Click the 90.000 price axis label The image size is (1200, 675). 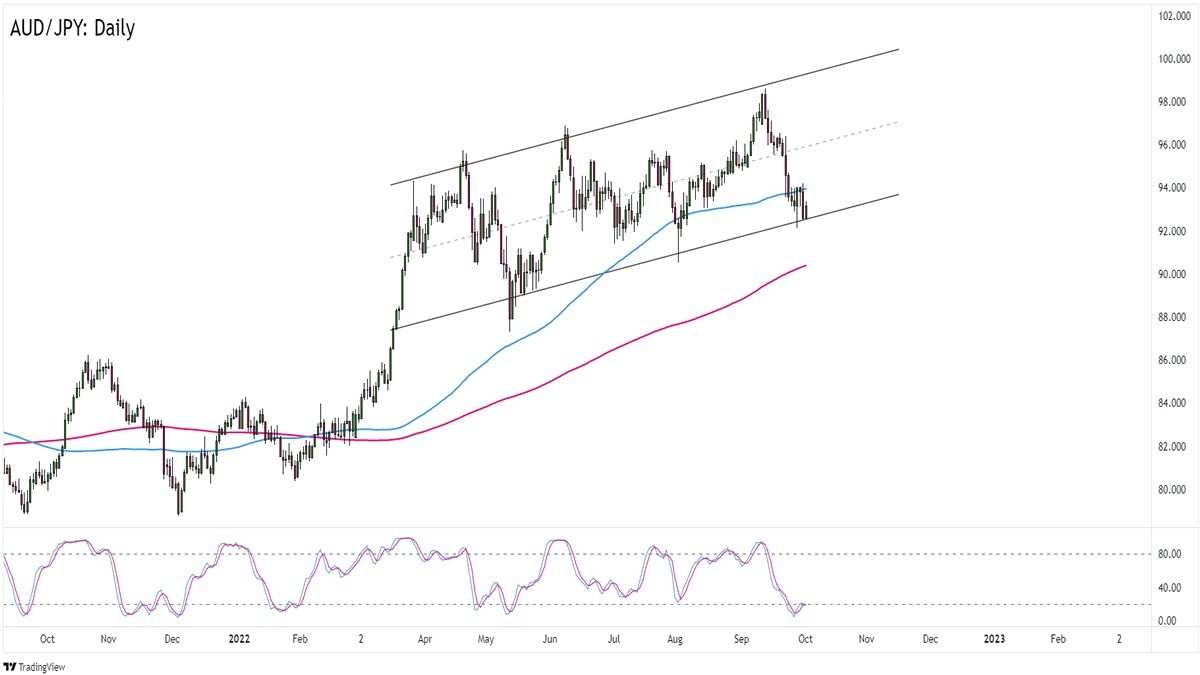click(1171, 274)
